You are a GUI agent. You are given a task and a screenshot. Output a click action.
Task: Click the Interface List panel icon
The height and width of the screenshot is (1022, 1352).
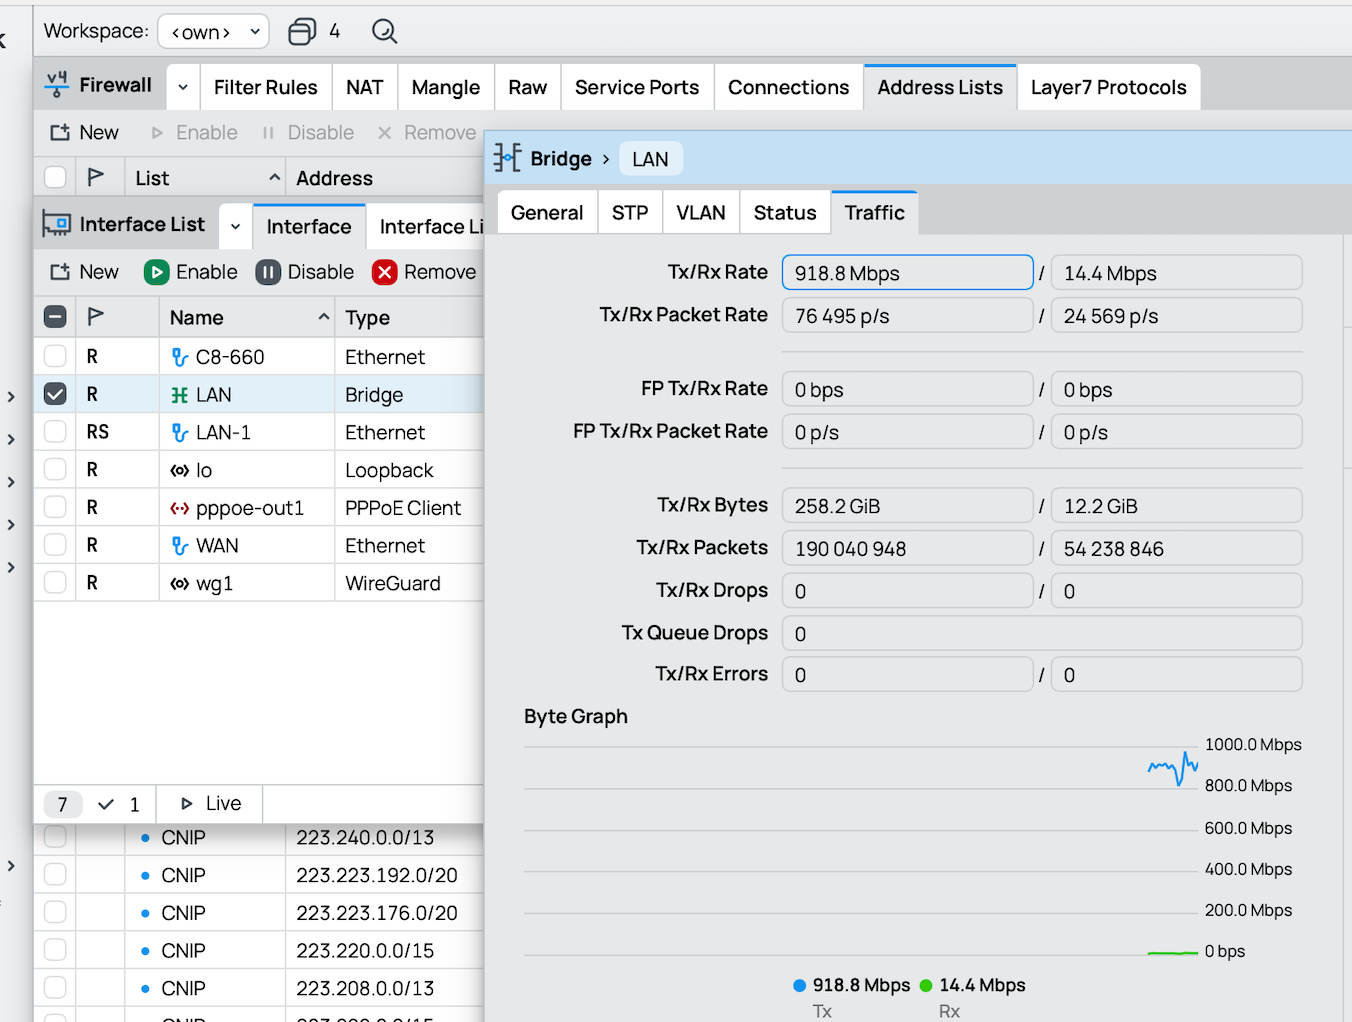[x=56, y=224]
